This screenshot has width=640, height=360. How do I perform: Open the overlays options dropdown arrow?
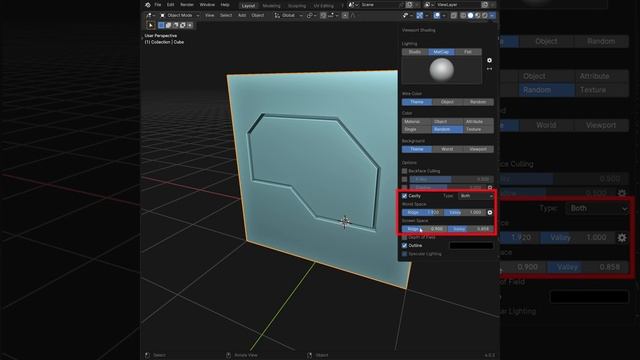click(x=444, y=16)
